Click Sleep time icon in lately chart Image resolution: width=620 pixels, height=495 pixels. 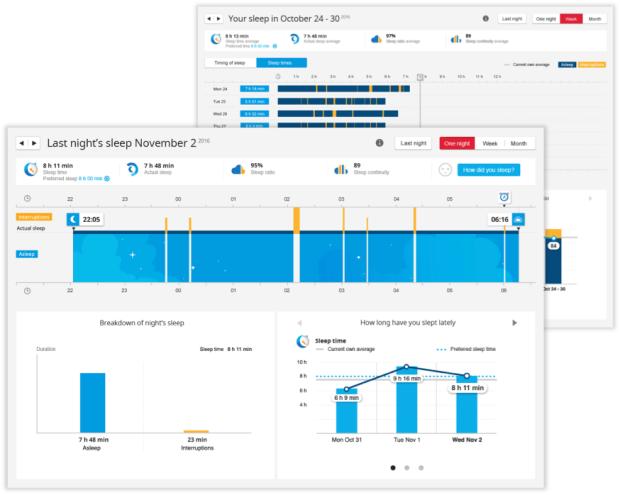pos(303,341)
